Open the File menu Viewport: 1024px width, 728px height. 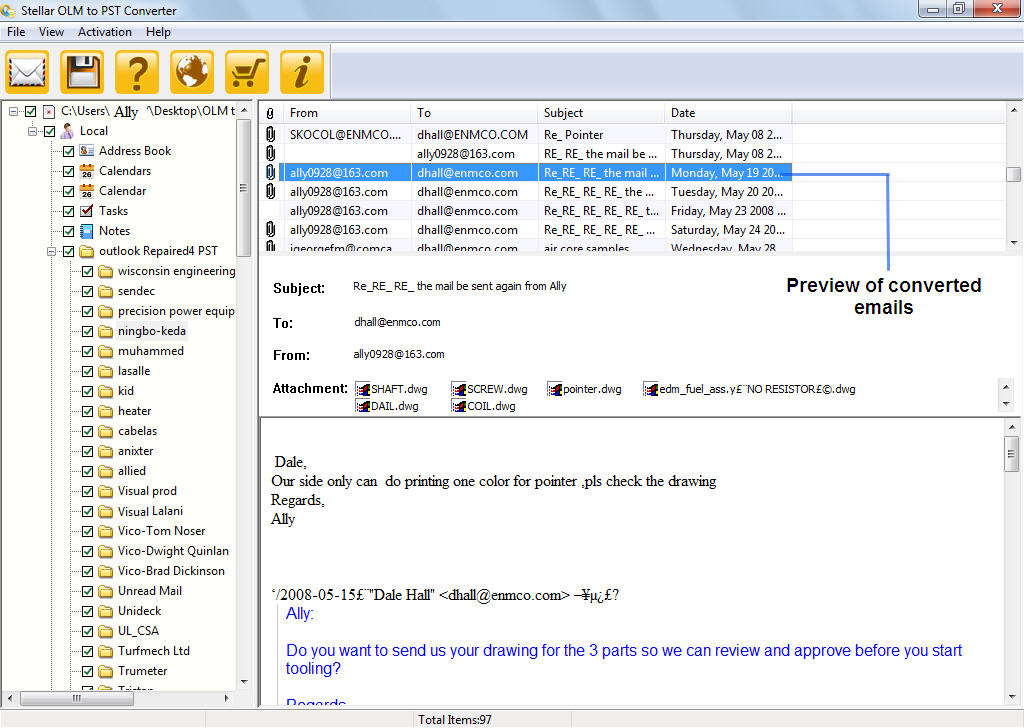[x=16, y=32]
